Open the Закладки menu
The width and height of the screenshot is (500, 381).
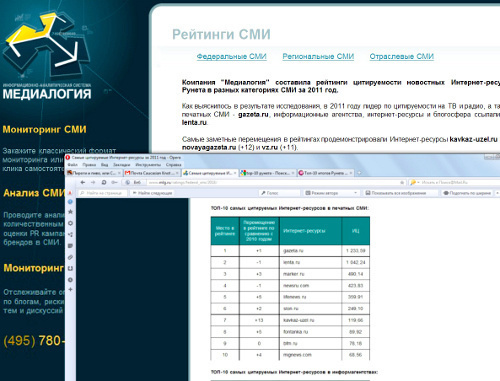[x=121, y=165]
